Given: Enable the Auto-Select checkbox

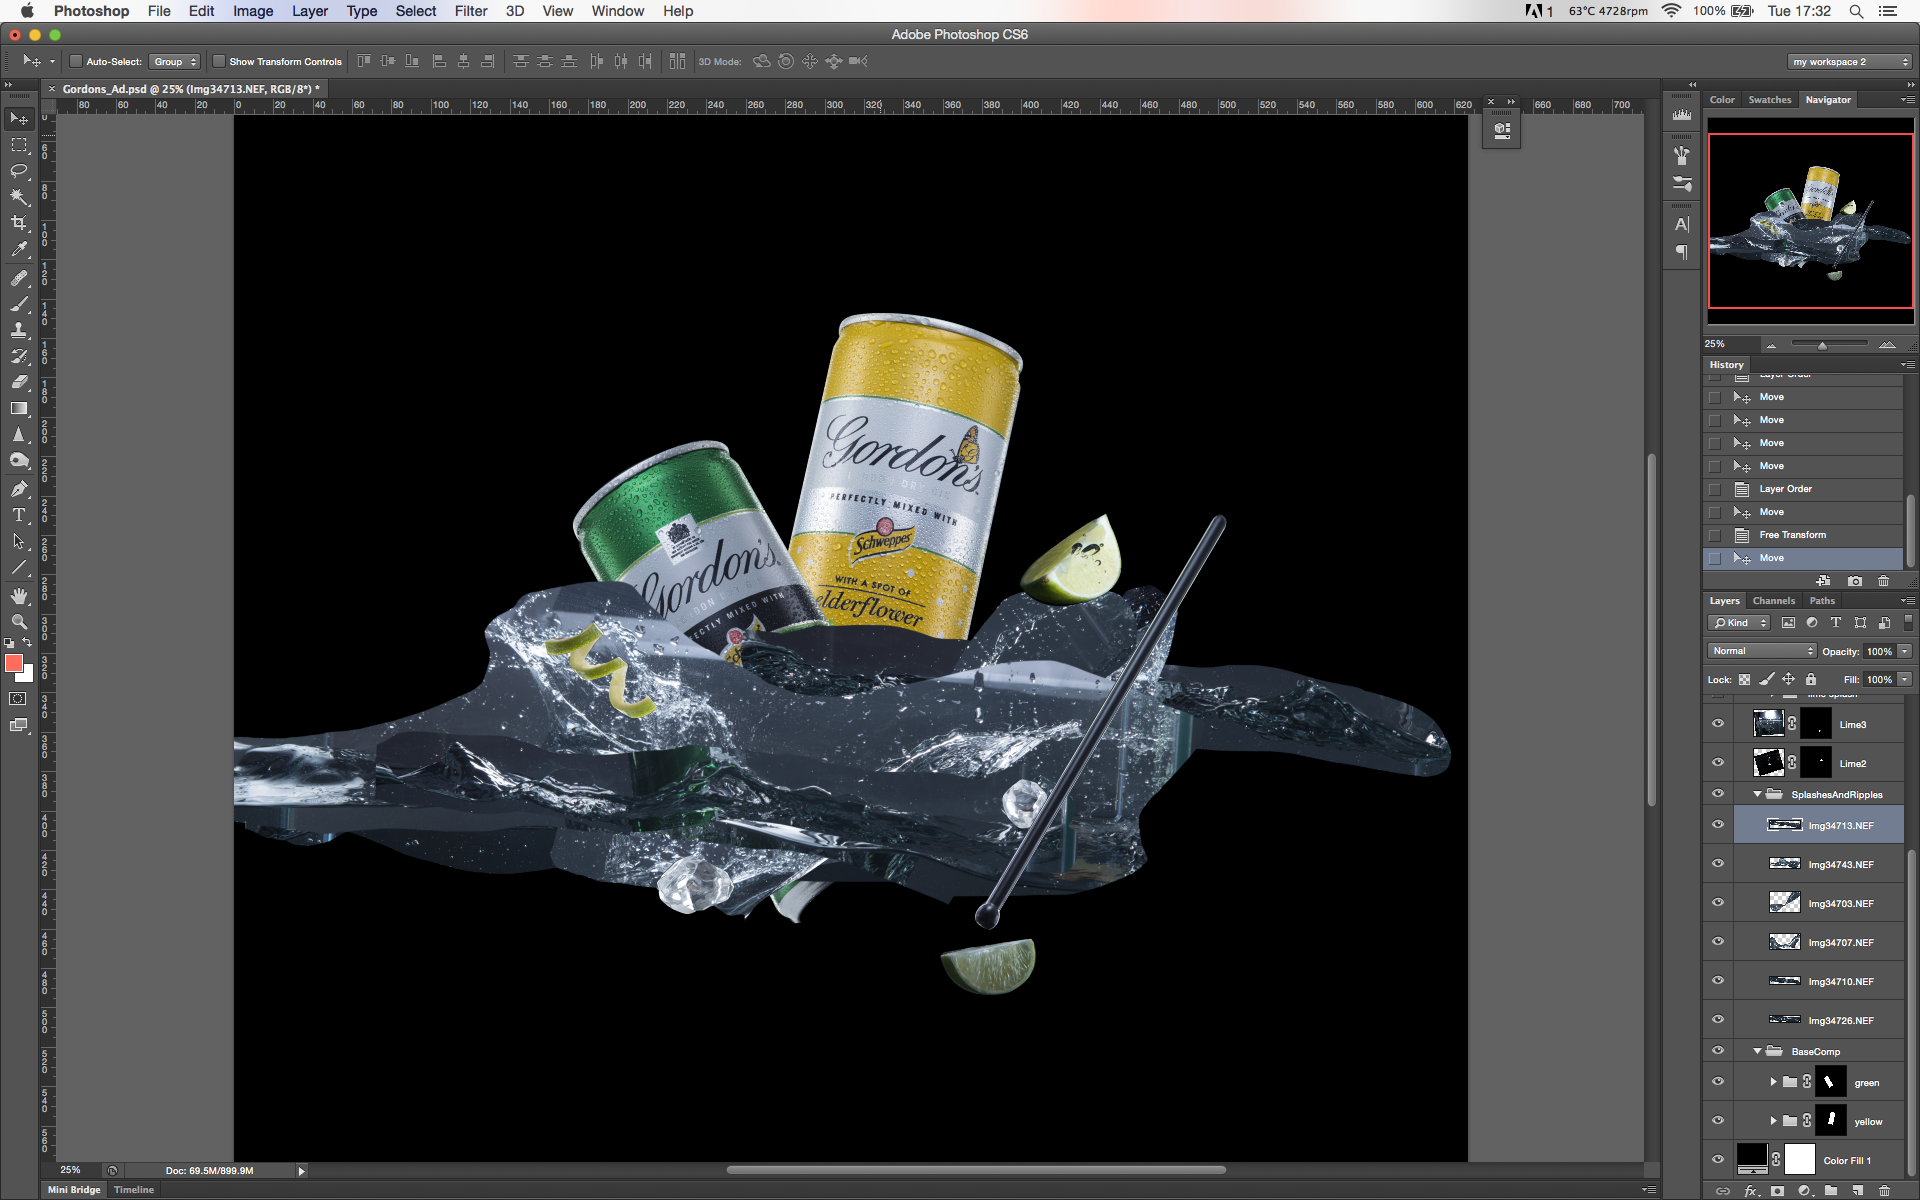Looking at the screenshot, I should coord(75,61).
